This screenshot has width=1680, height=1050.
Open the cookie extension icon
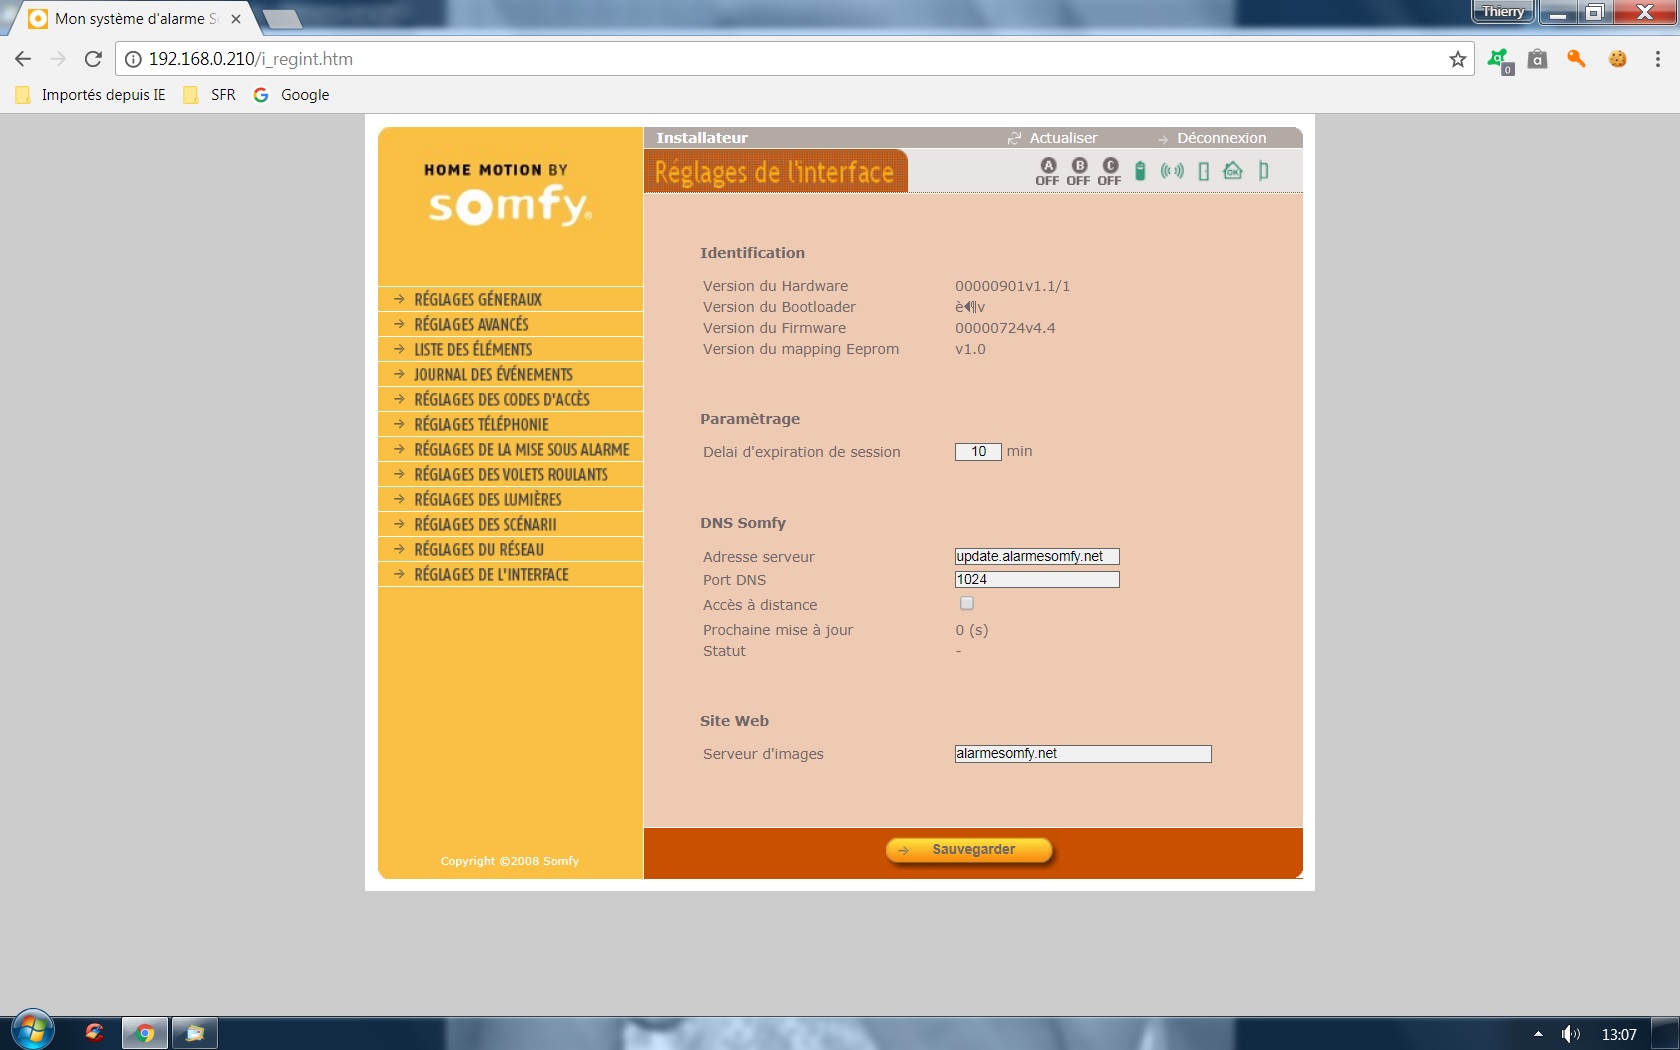[1617, 59]
